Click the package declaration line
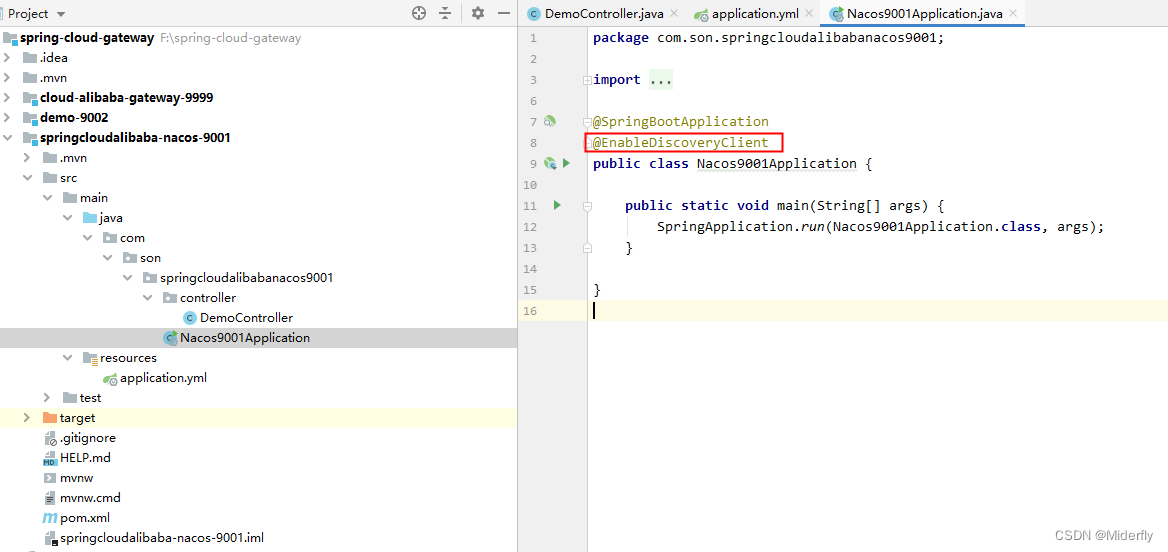This screenshot has height=552, width=1168. pos(769,37)
